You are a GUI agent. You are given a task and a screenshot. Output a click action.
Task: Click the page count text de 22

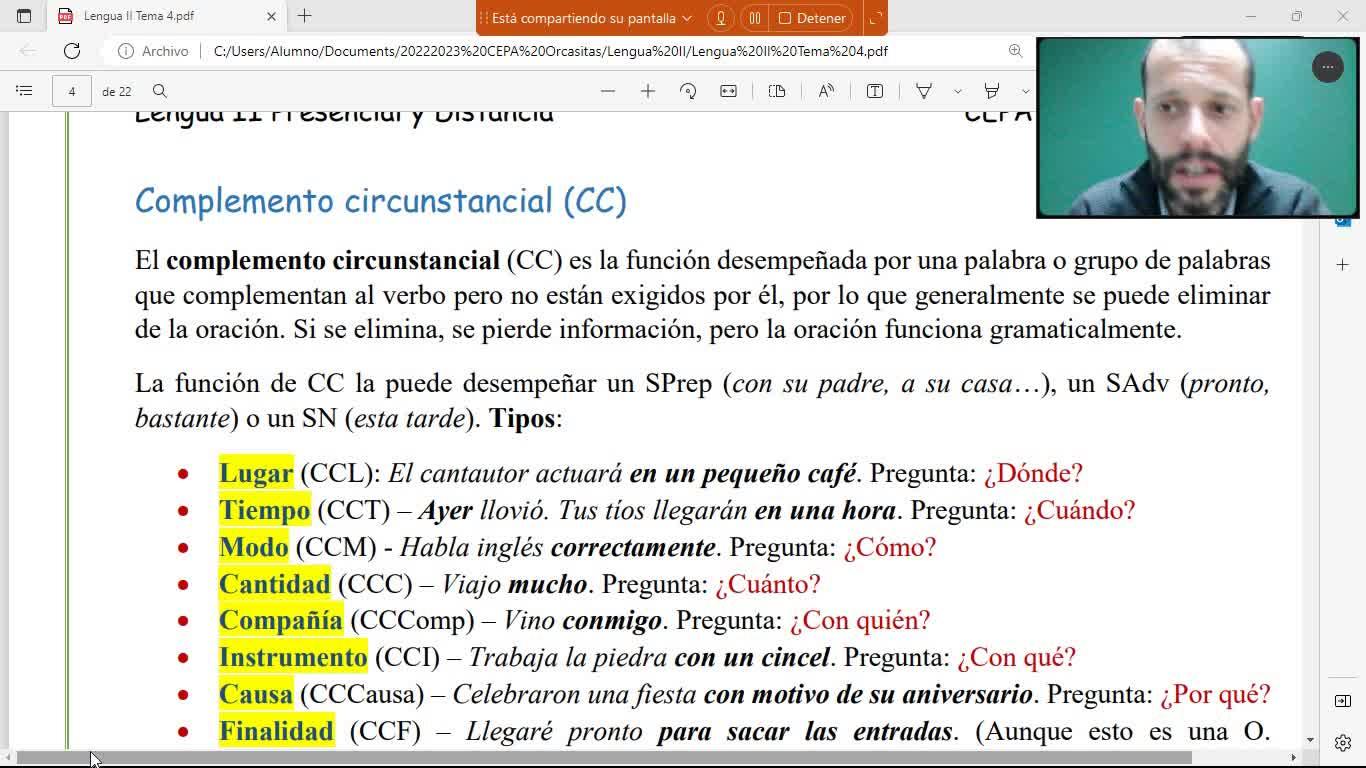(x=117, y=91)
